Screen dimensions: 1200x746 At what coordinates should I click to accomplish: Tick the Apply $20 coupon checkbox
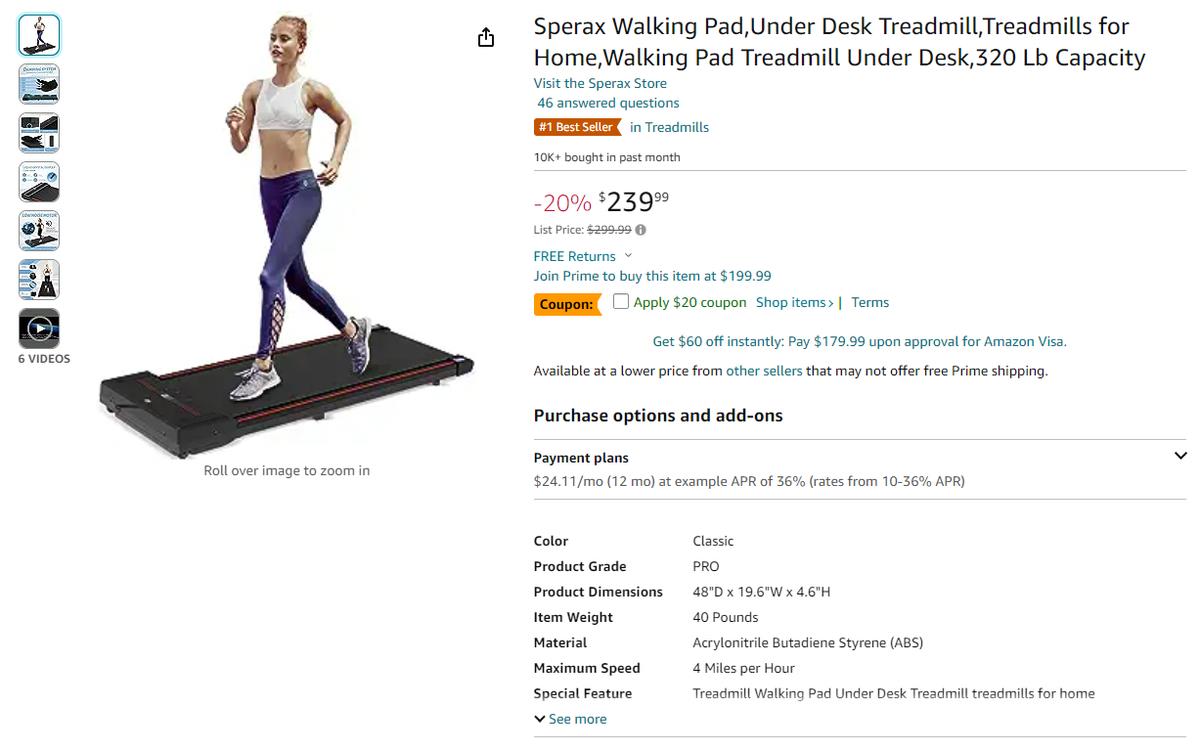tap(621, 301)
